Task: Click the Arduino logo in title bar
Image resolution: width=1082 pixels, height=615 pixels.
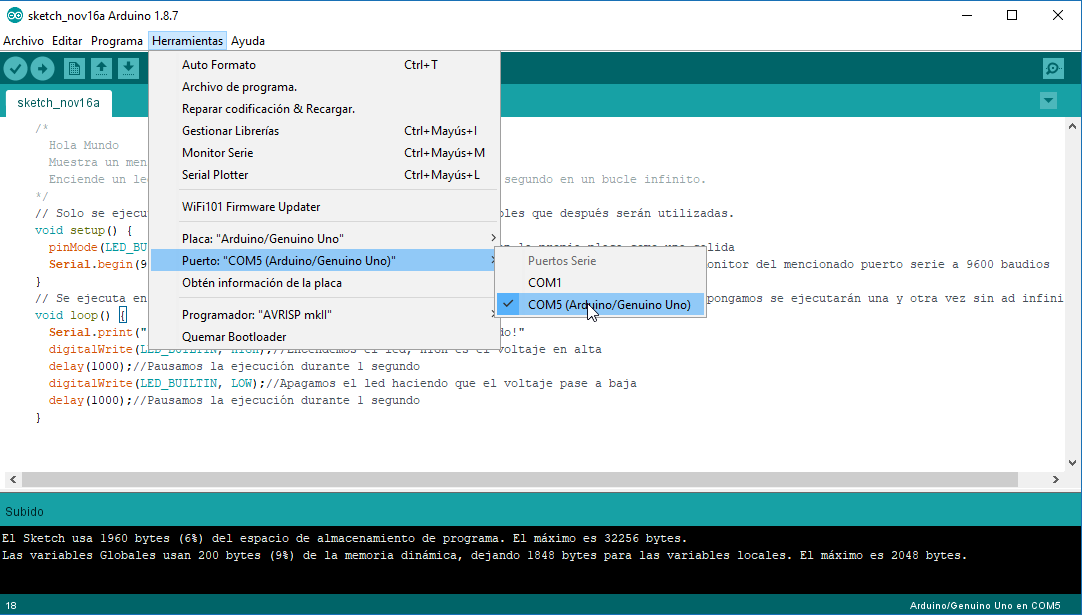Action: click(x=14, y=15)
